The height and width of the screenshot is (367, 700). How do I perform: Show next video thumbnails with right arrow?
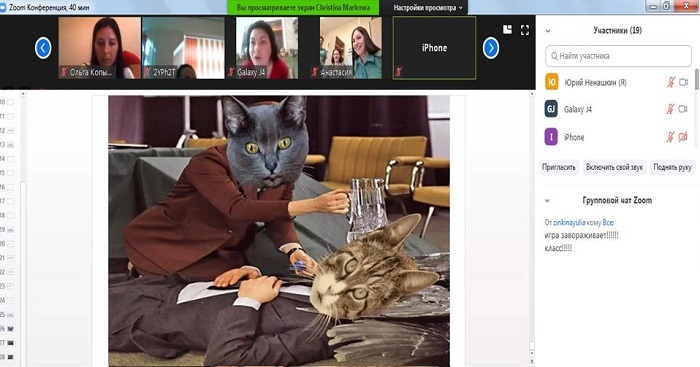point(491,48)
